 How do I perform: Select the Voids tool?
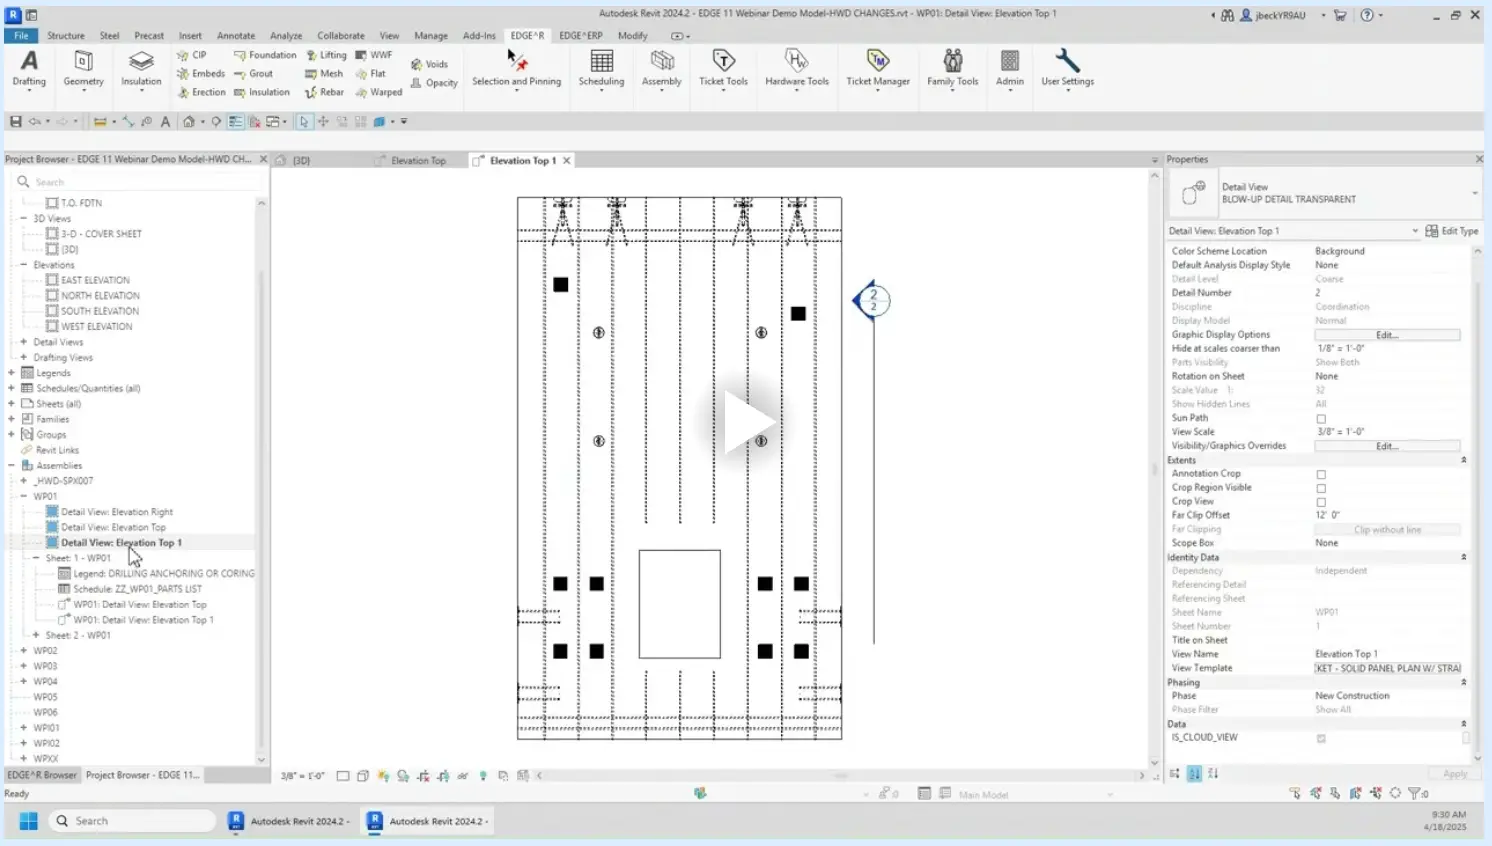pyautogui.click(x=429, y=64)
